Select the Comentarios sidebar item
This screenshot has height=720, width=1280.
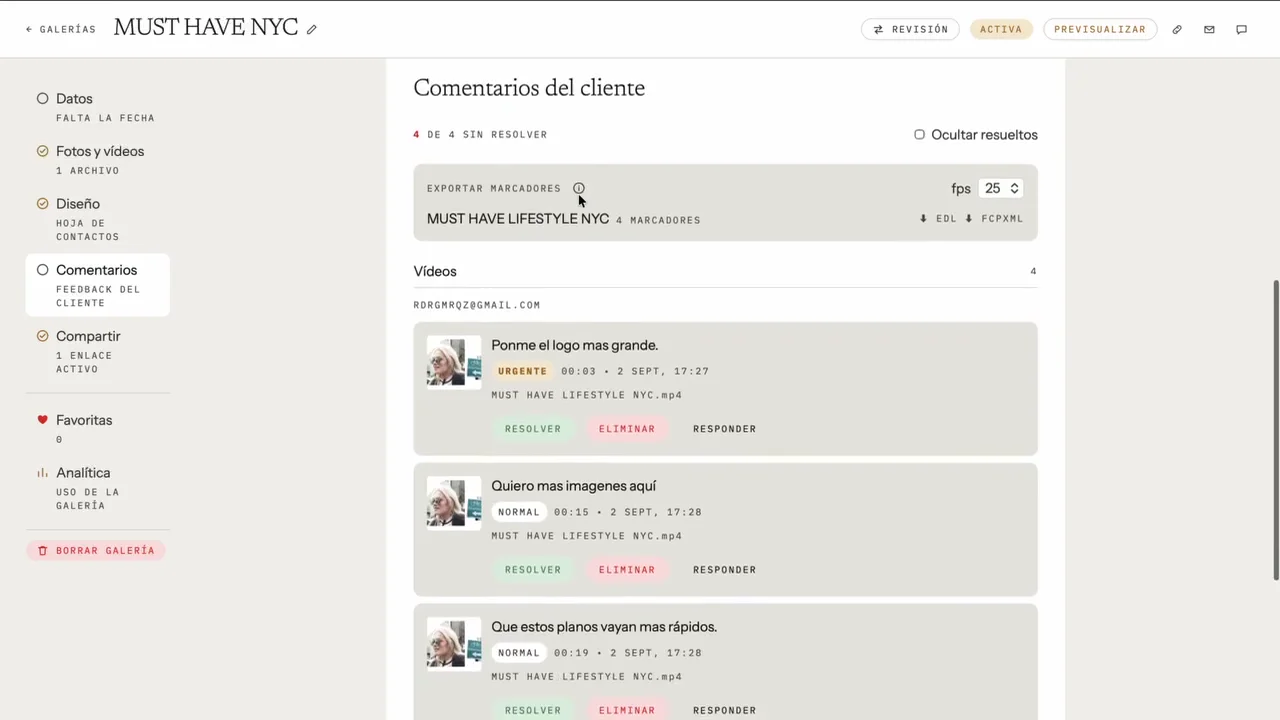pyautogui.click(x=97, y=285)
